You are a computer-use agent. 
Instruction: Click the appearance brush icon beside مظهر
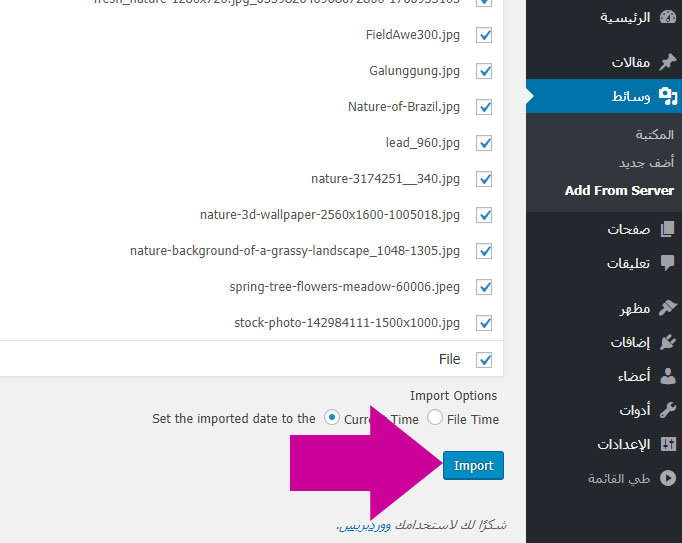668,308
